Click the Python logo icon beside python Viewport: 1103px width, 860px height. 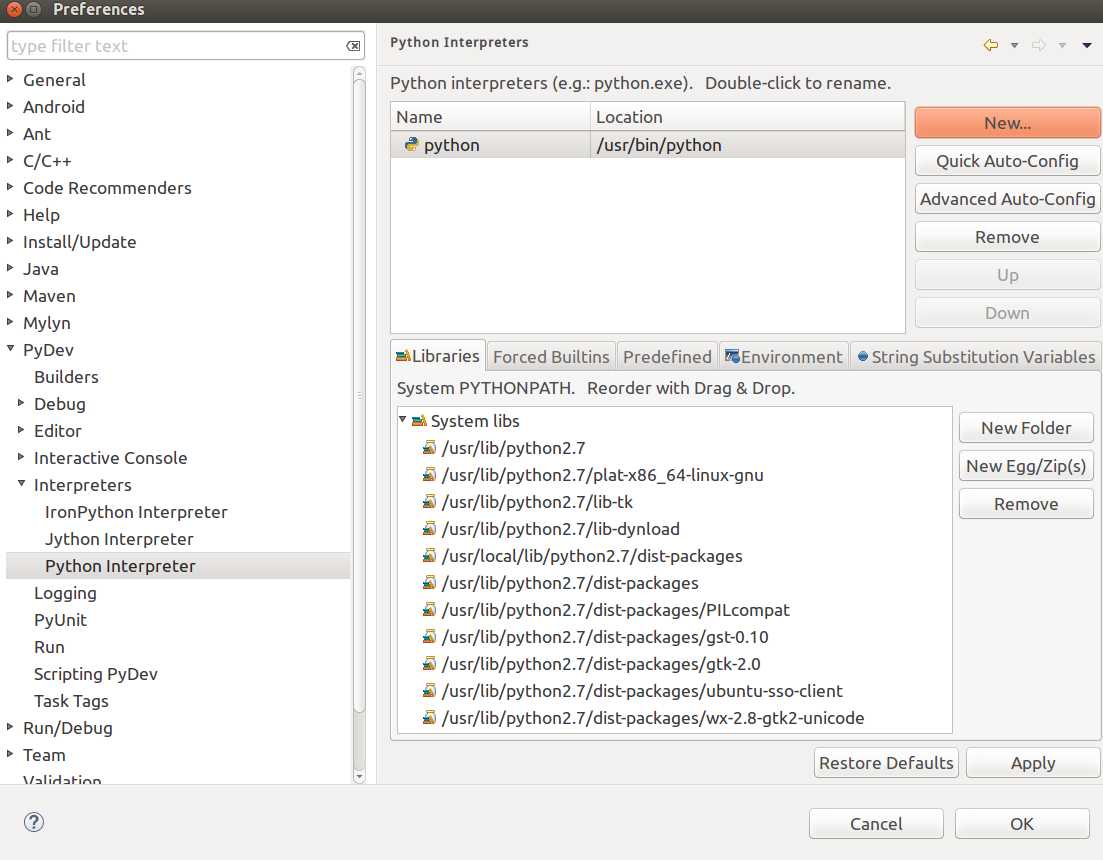point(412,144)
